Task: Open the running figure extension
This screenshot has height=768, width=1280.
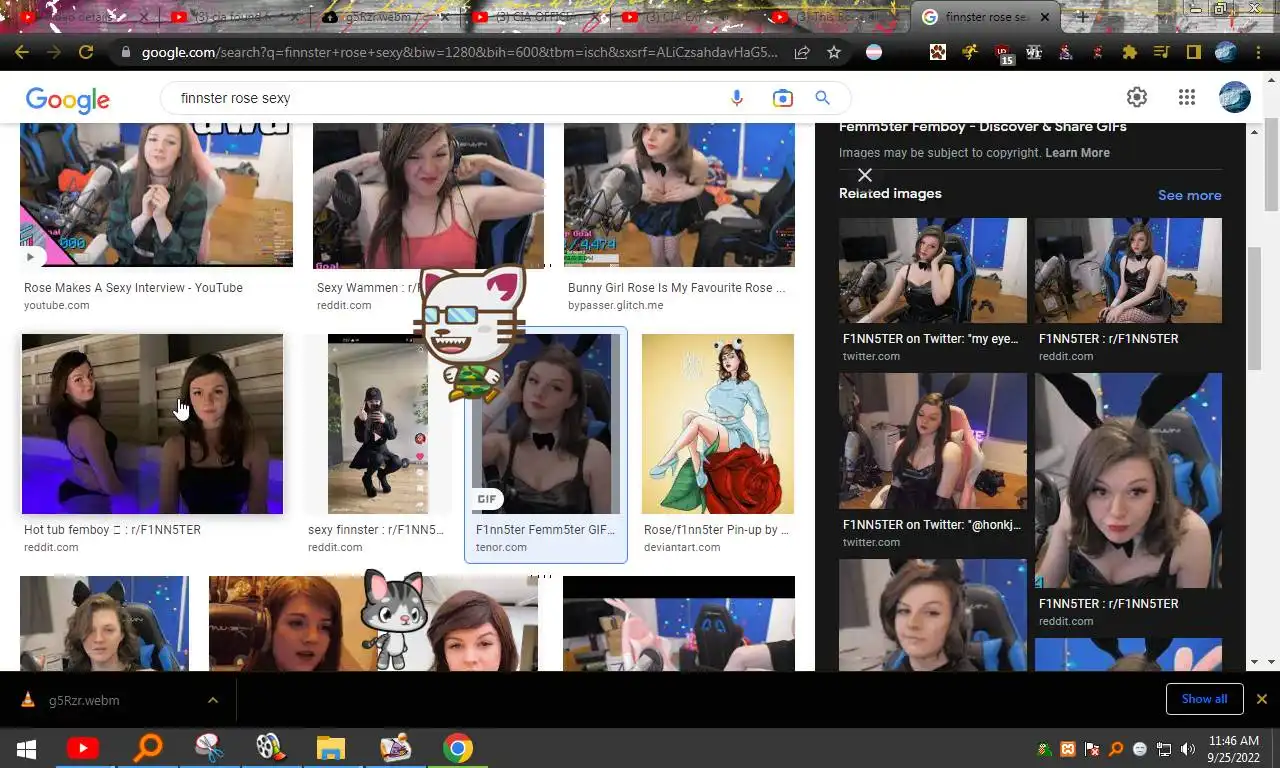Action: coord(969,52)
